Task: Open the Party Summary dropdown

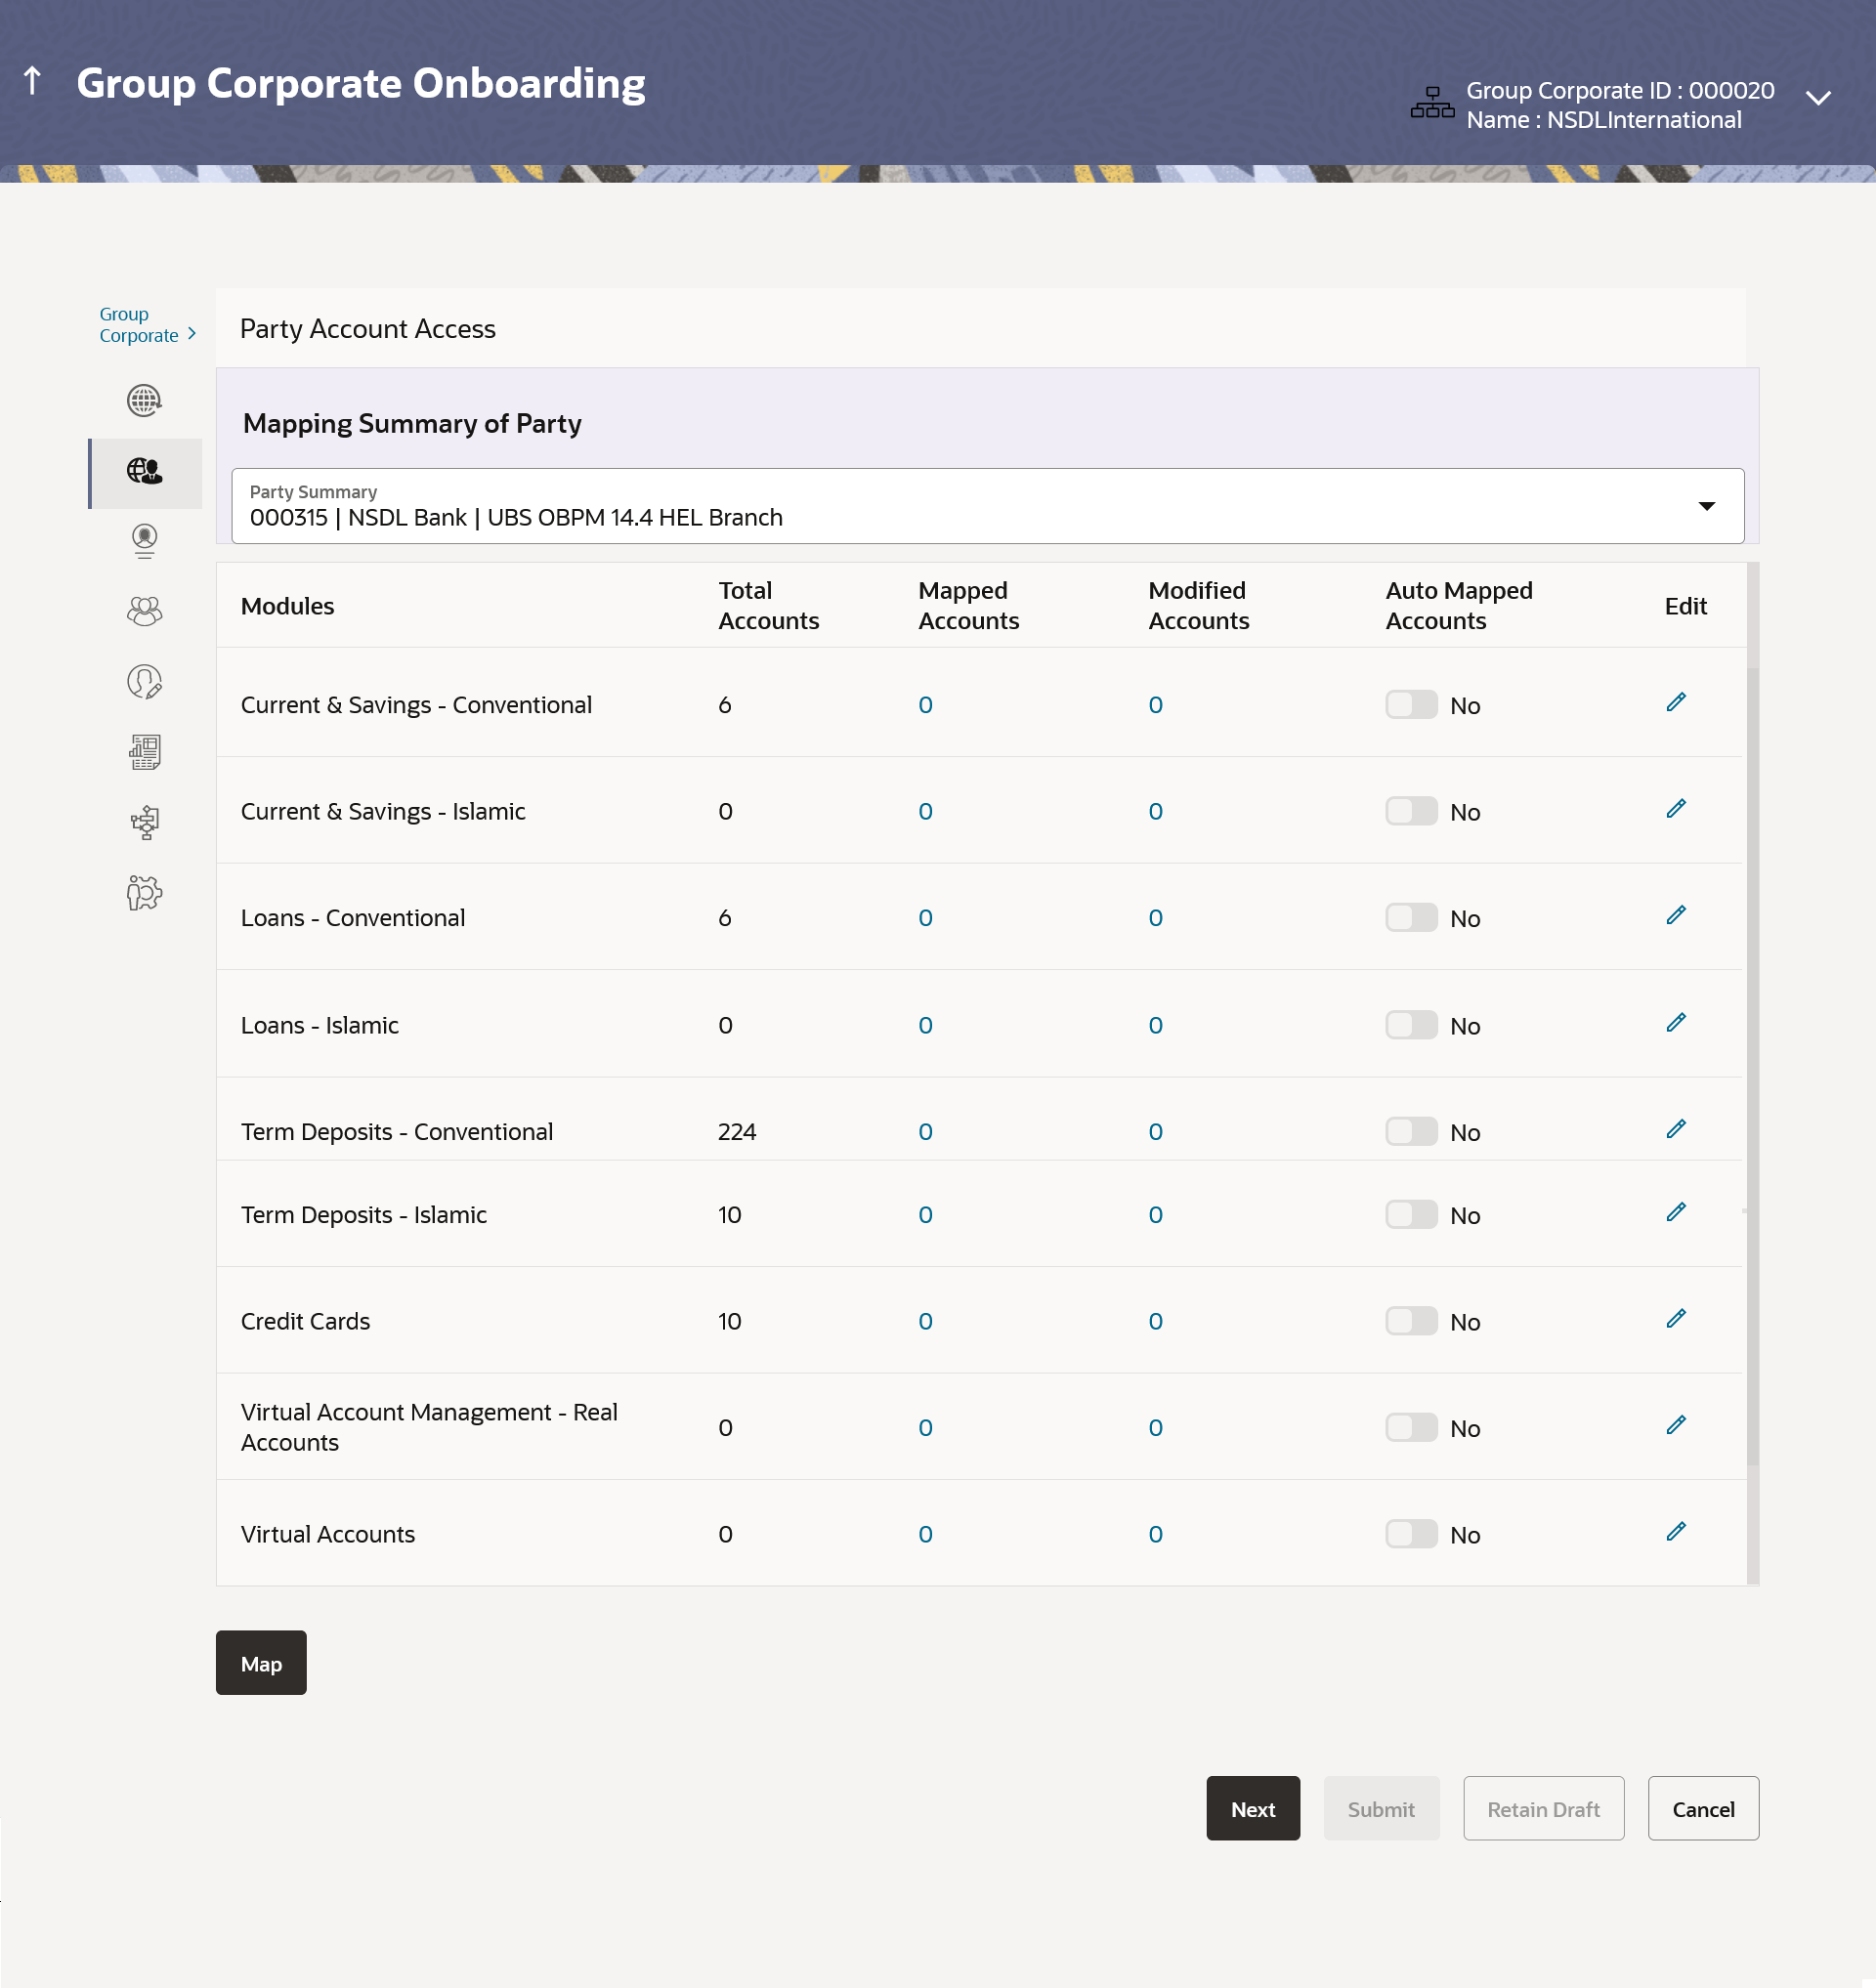Action: click(x=1706, y=507)
